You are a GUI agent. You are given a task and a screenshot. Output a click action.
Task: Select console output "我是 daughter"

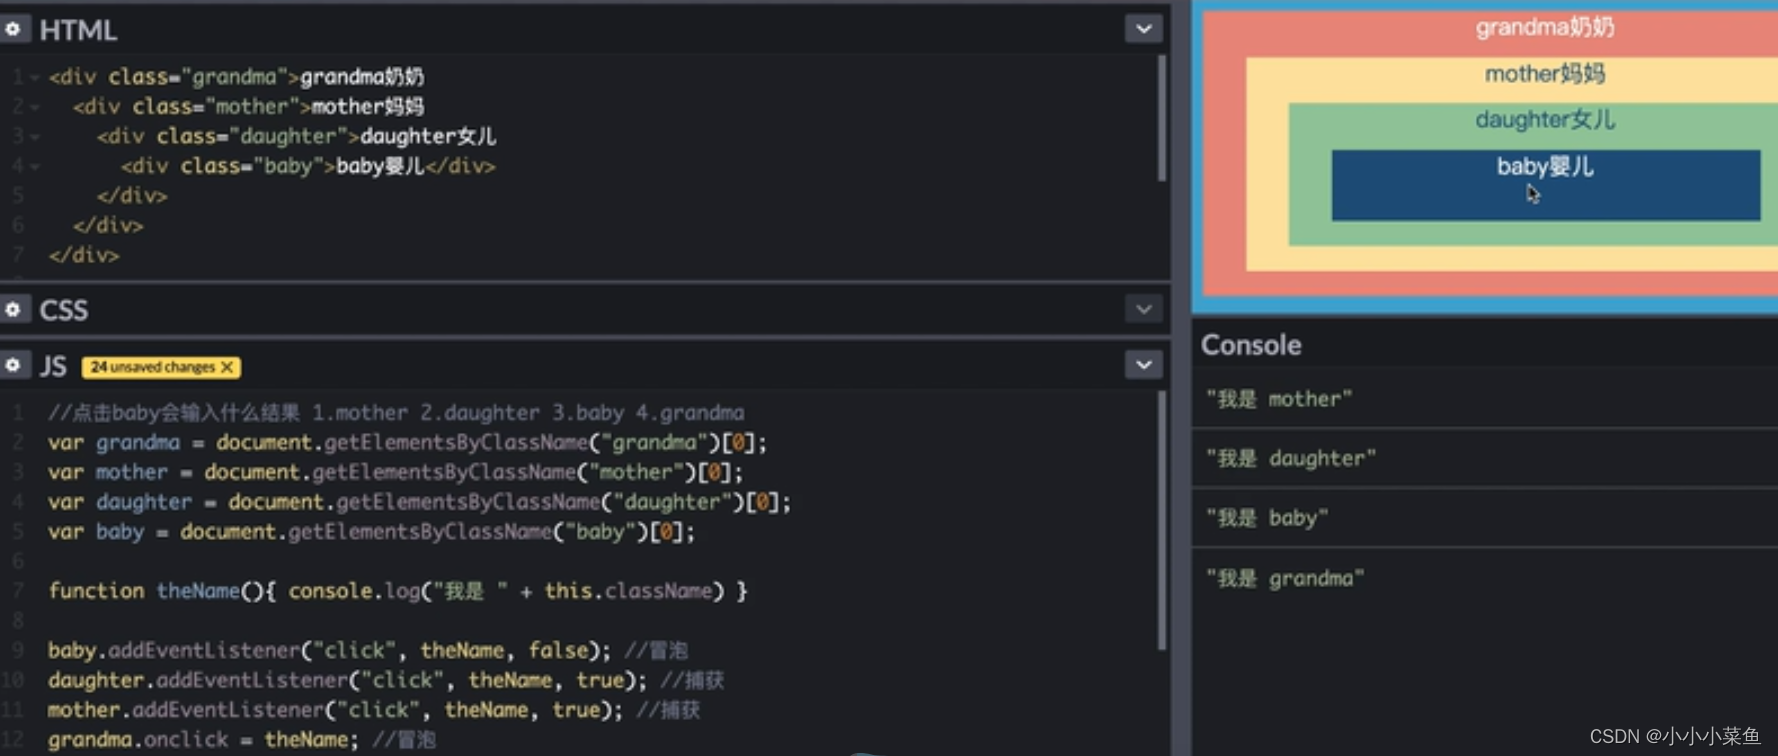point(1291,458)
